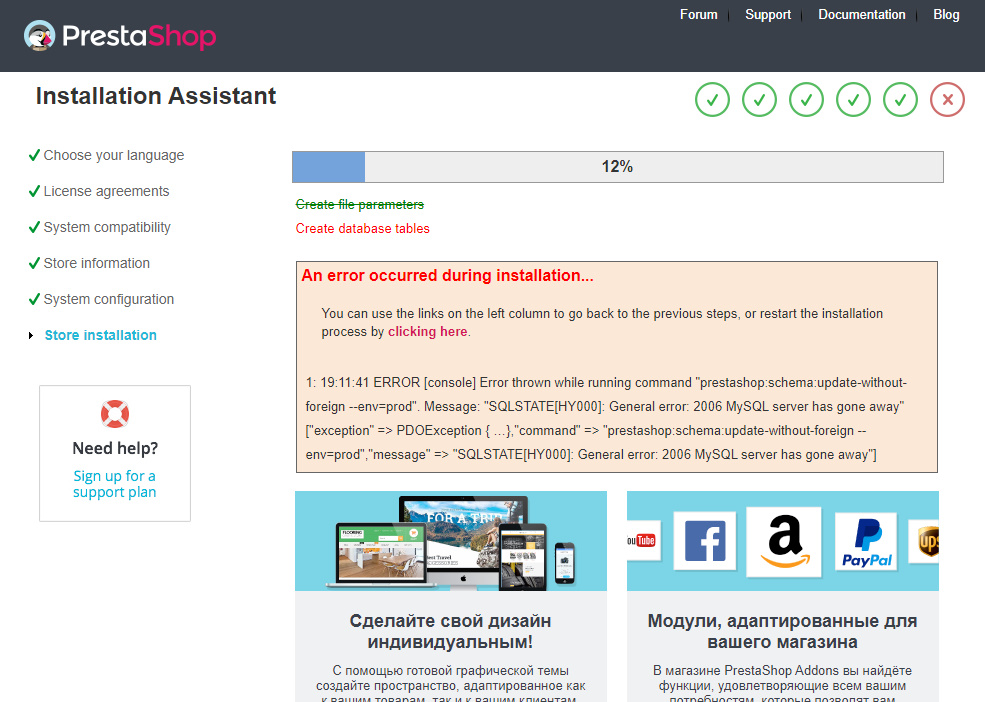Click the Facebook logo tile
985x702 pixels.
(705, 541)
